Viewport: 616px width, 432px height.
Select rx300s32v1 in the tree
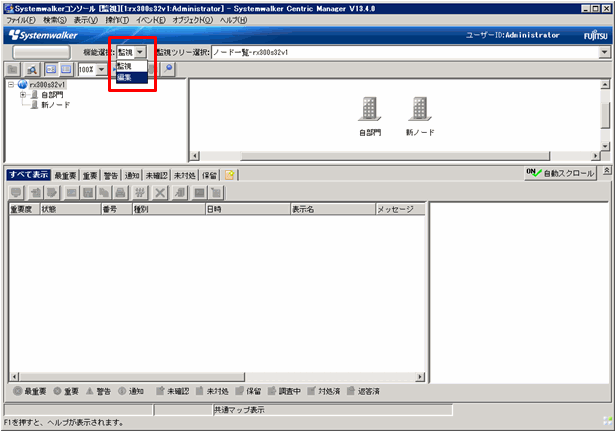tap(47, 84)
